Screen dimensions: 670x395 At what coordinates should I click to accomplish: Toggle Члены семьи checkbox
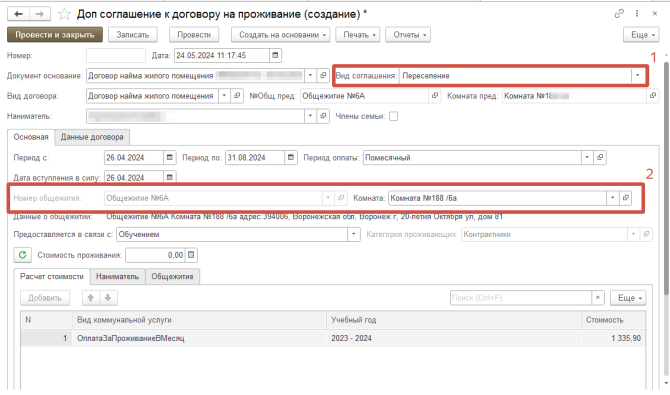pyautogui.click(x=394, y=116)
